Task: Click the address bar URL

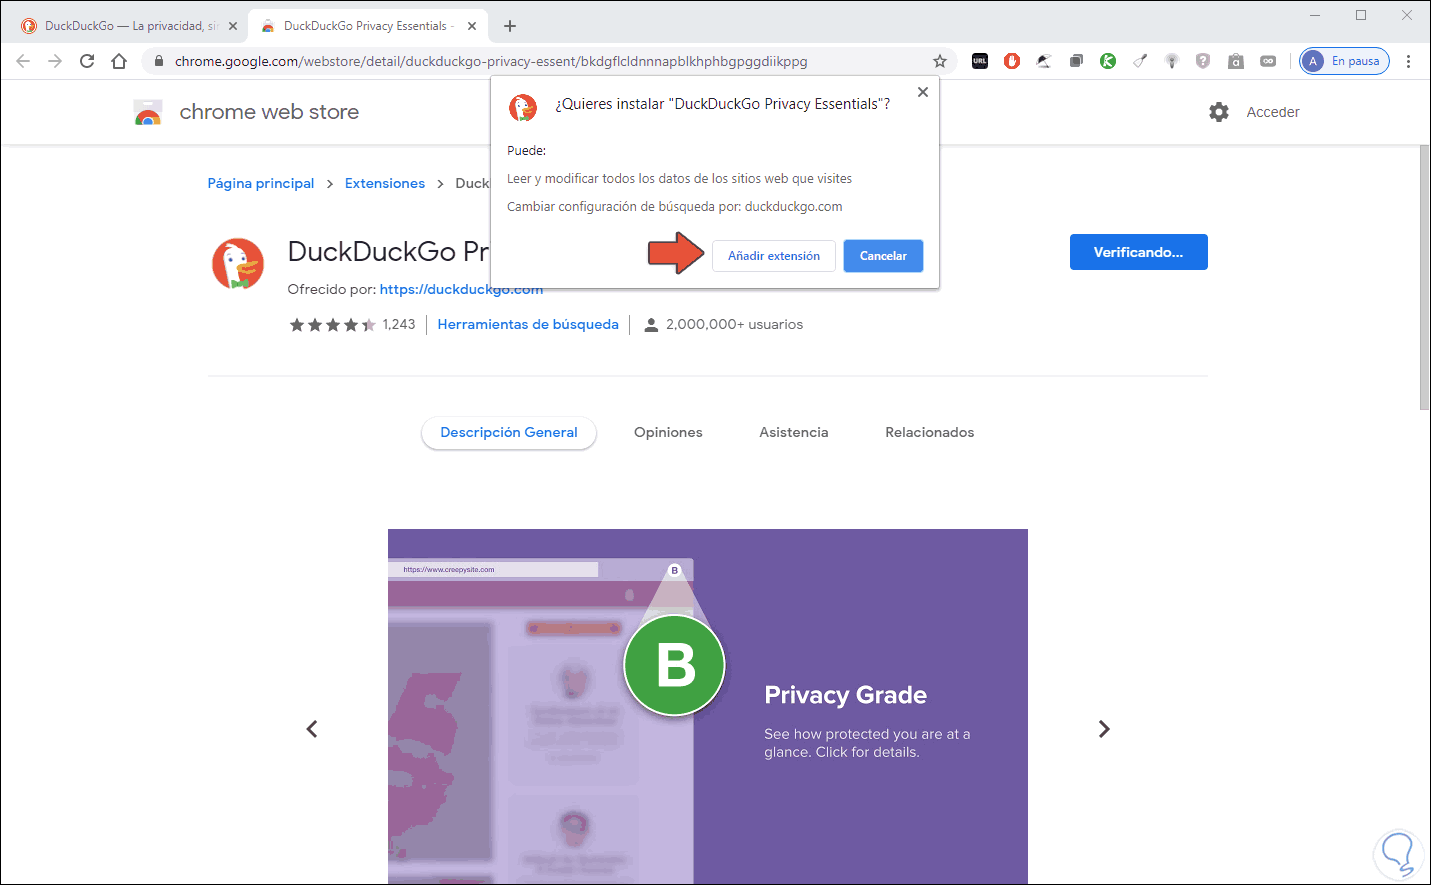Action: (491, 61)
